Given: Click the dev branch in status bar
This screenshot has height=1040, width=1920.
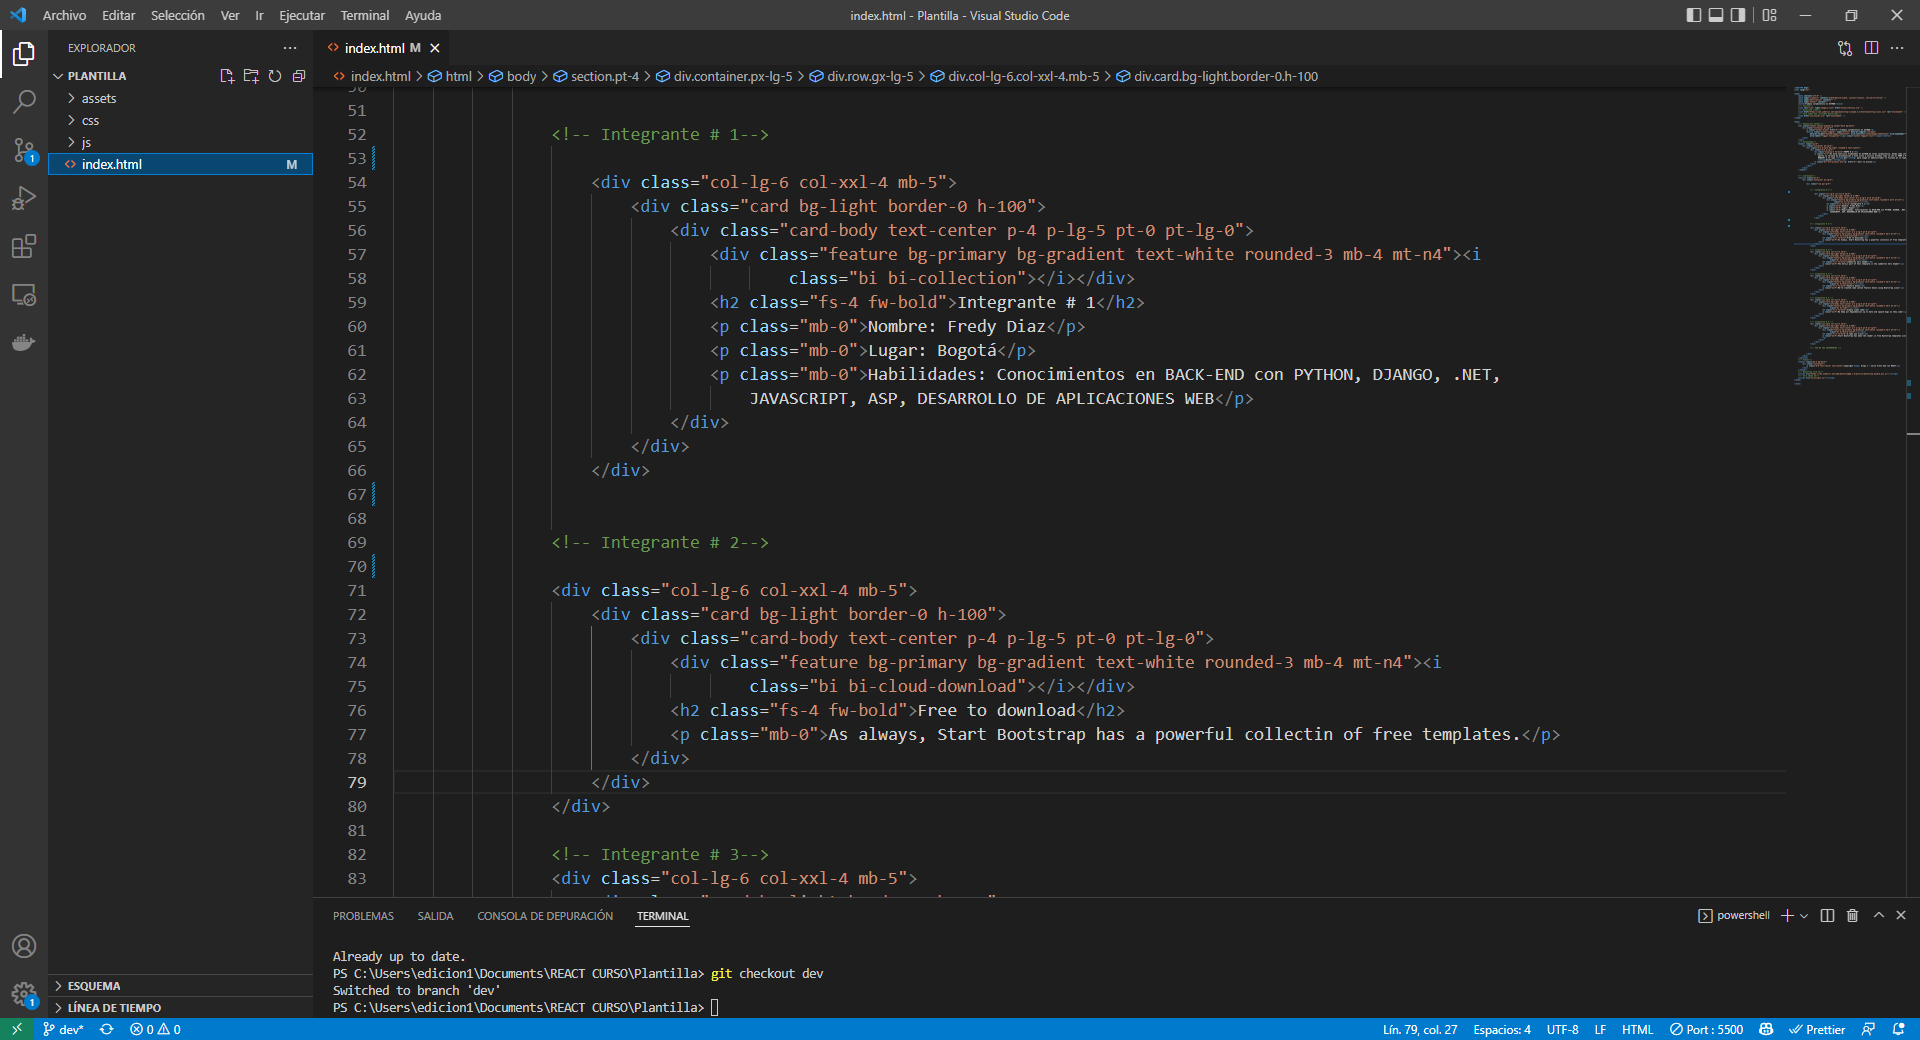Looking at the screenshot, I should point(63,1029).
